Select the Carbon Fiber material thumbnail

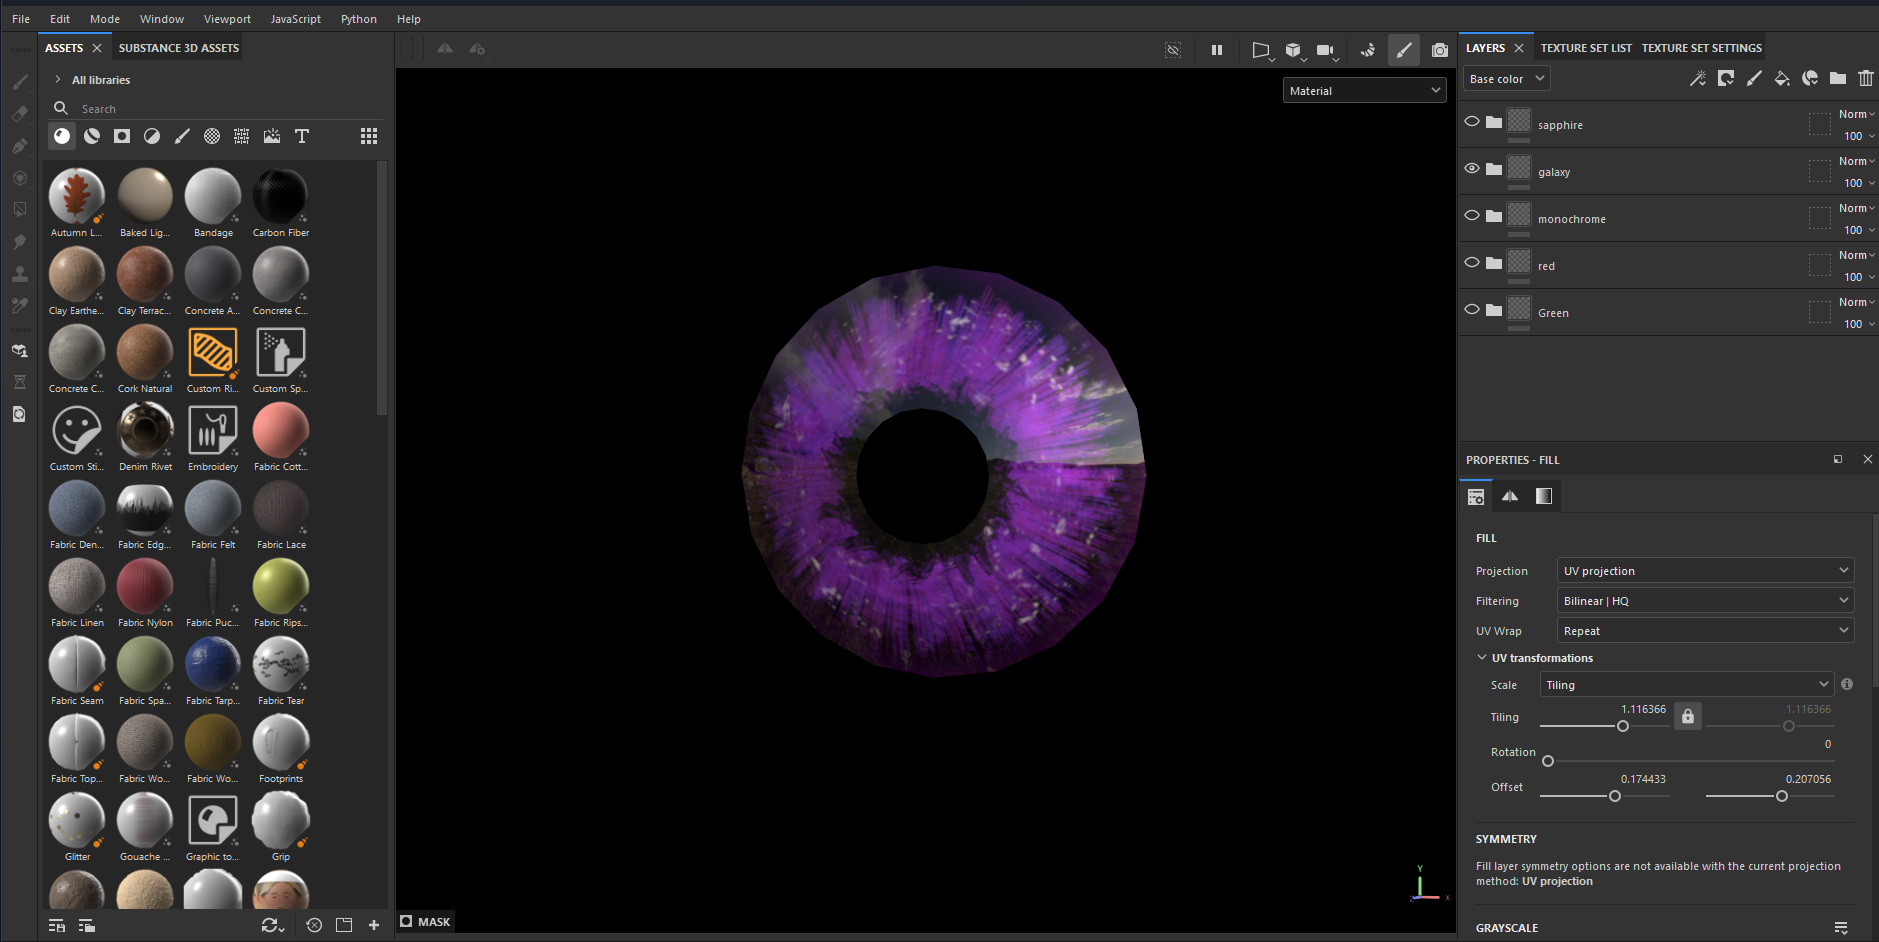tap(281, 196)
